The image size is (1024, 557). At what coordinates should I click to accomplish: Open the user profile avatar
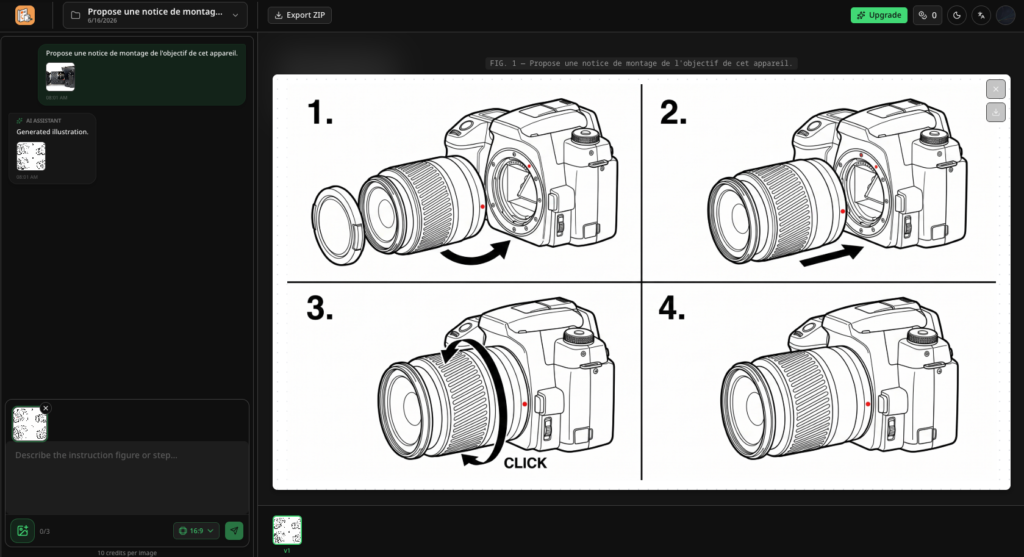point(1006,15)
